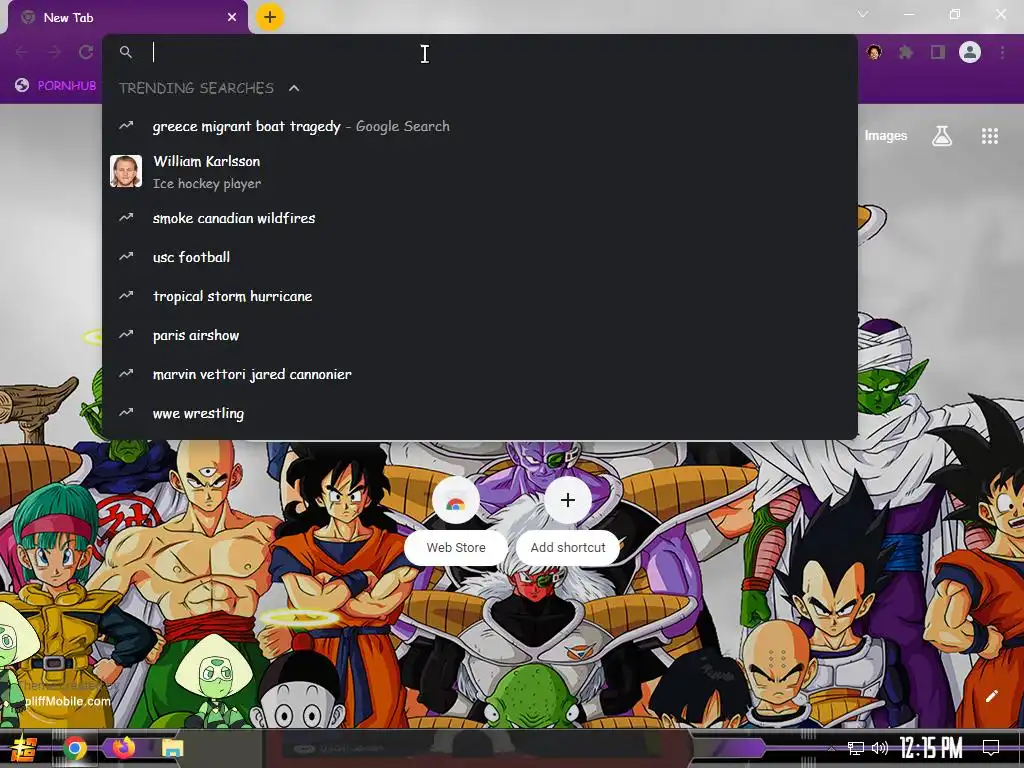This screenshot has width=1024, height=768.
Task: Select 'greece migrant boat tragedy' suggestion
Action: point(479,126)
